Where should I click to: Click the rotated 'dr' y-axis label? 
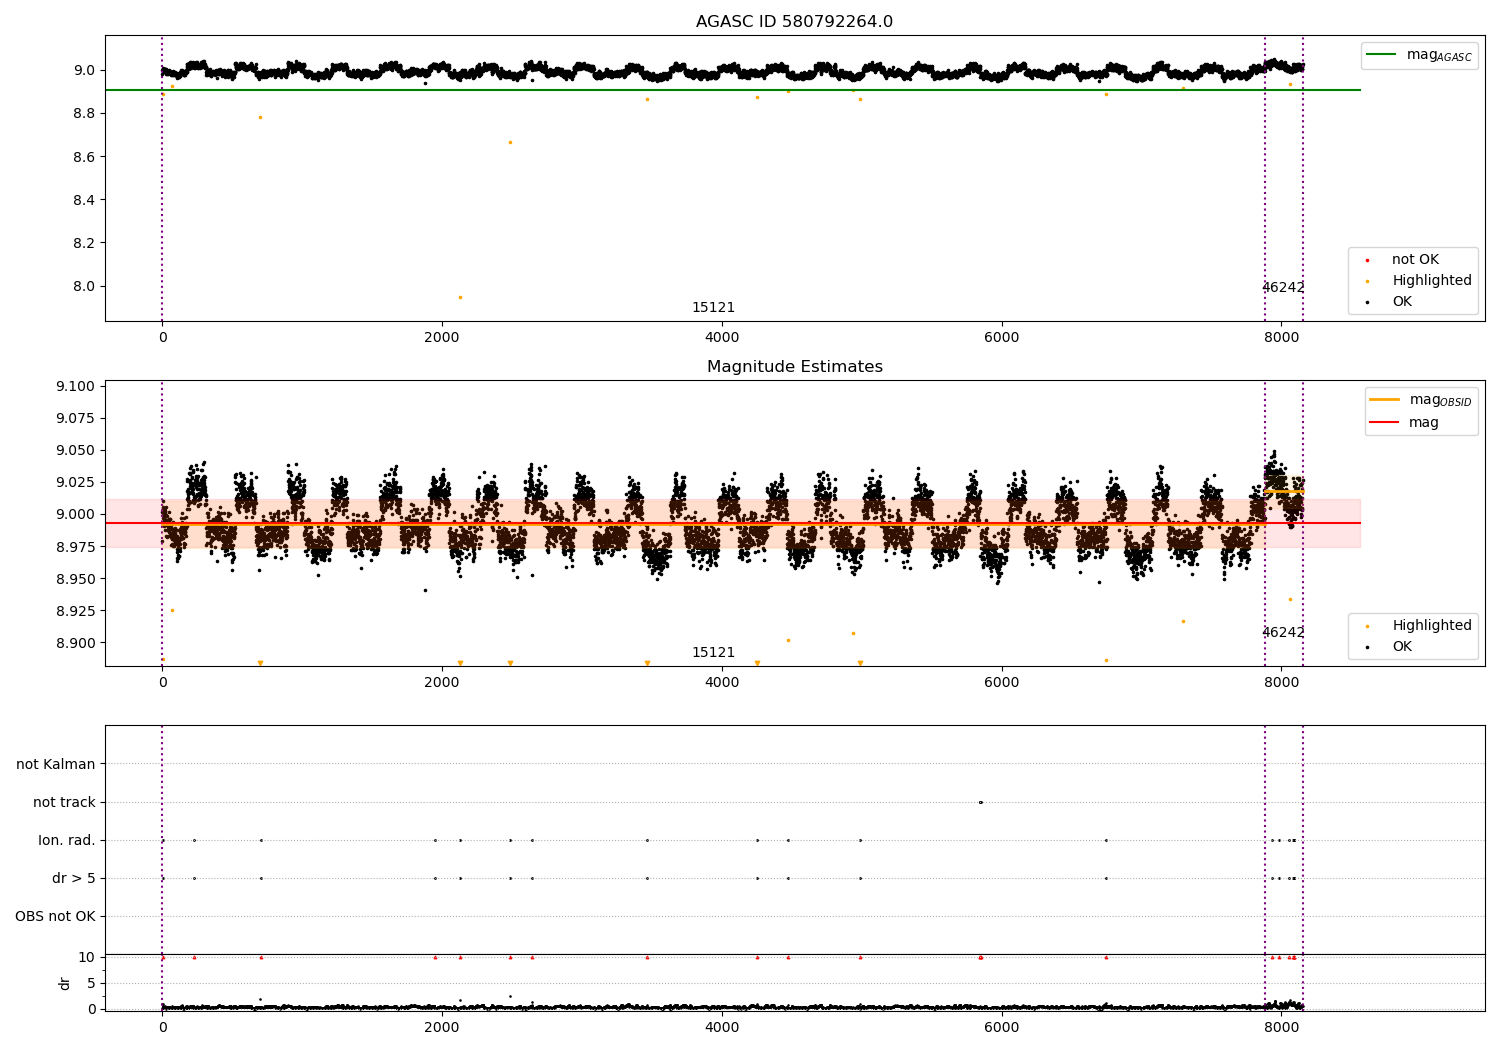pyautogui.click(x=65, y=983)
